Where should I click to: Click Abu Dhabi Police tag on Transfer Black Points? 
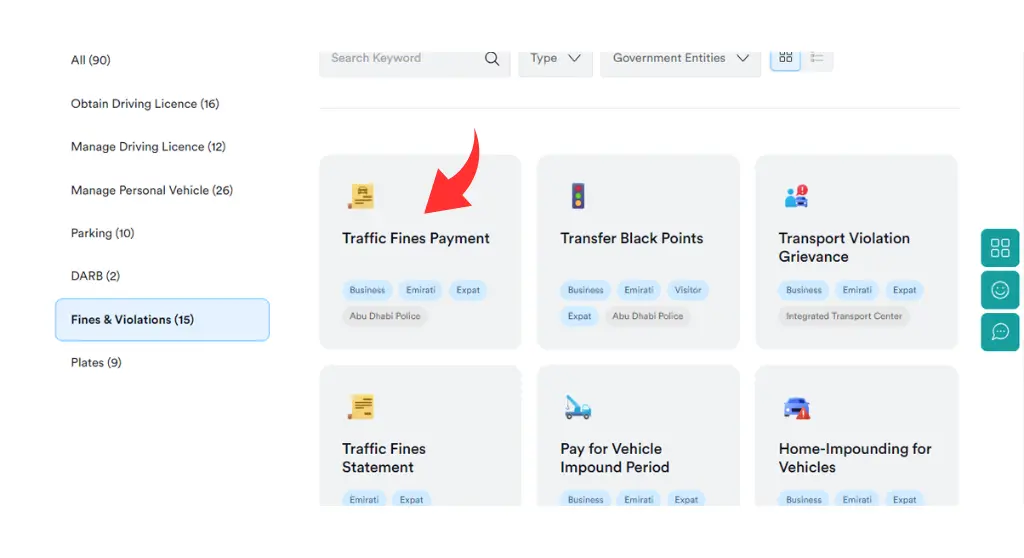pos(647,316)
